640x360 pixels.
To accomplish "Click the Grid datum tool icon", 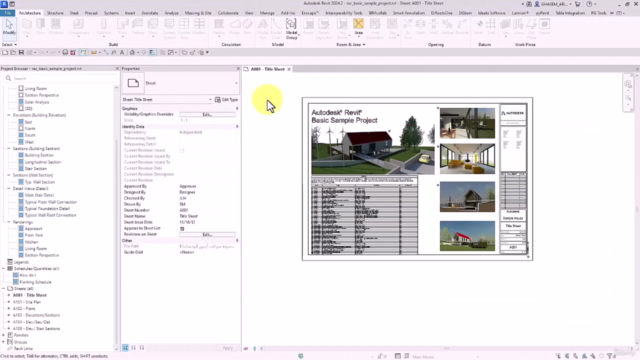I will pyautogui.click(x=491, y=25).
